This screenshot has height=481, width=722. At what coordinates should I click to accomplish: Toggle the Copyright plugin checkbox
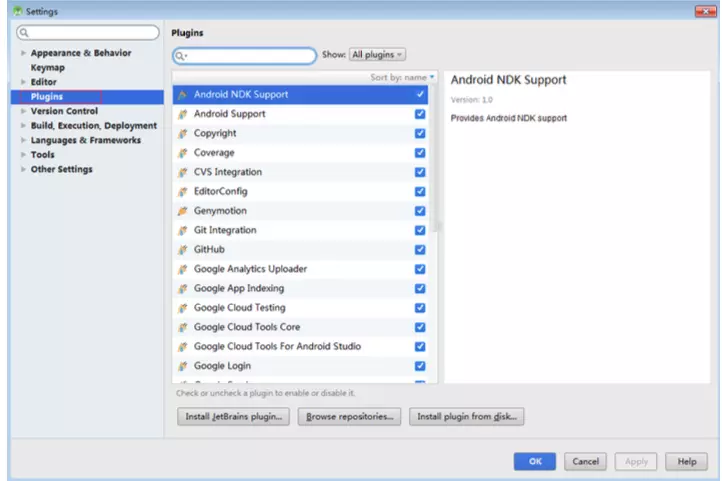(x=420, y=133)
